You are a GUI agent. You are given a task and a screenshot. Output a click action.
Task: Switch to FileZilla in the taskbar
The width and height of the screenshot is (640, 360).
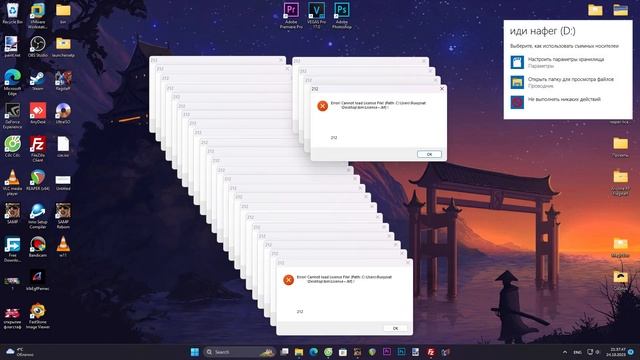coord(430,352)
